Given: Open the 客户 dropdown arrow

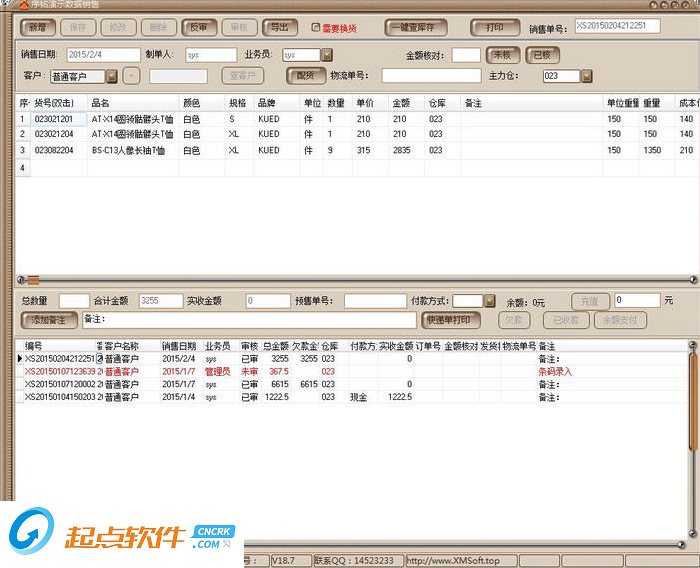Looking at the screenshot, I should [x=112, y=76].
